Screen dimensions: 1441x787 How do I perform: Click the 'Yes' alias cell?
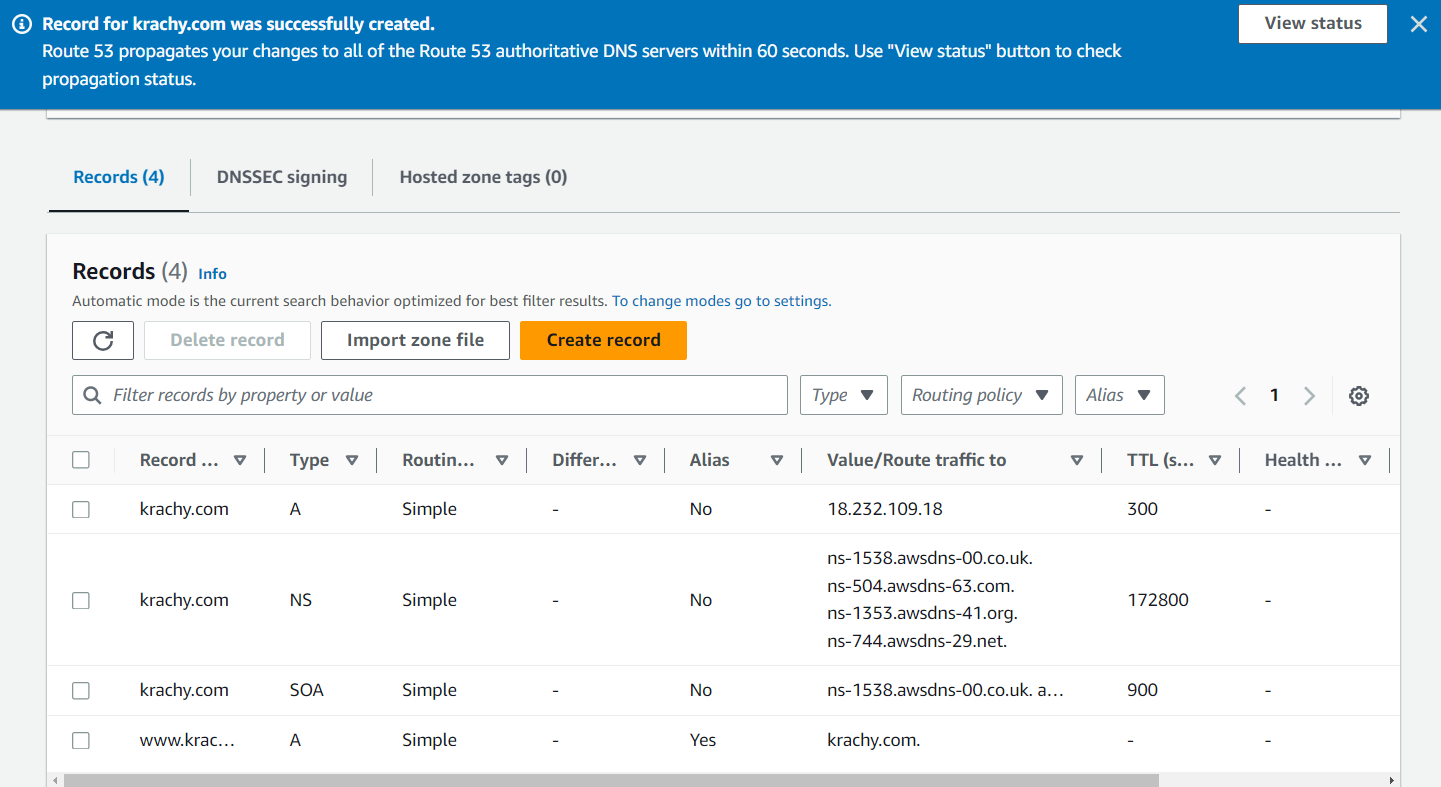pos(703,740)
